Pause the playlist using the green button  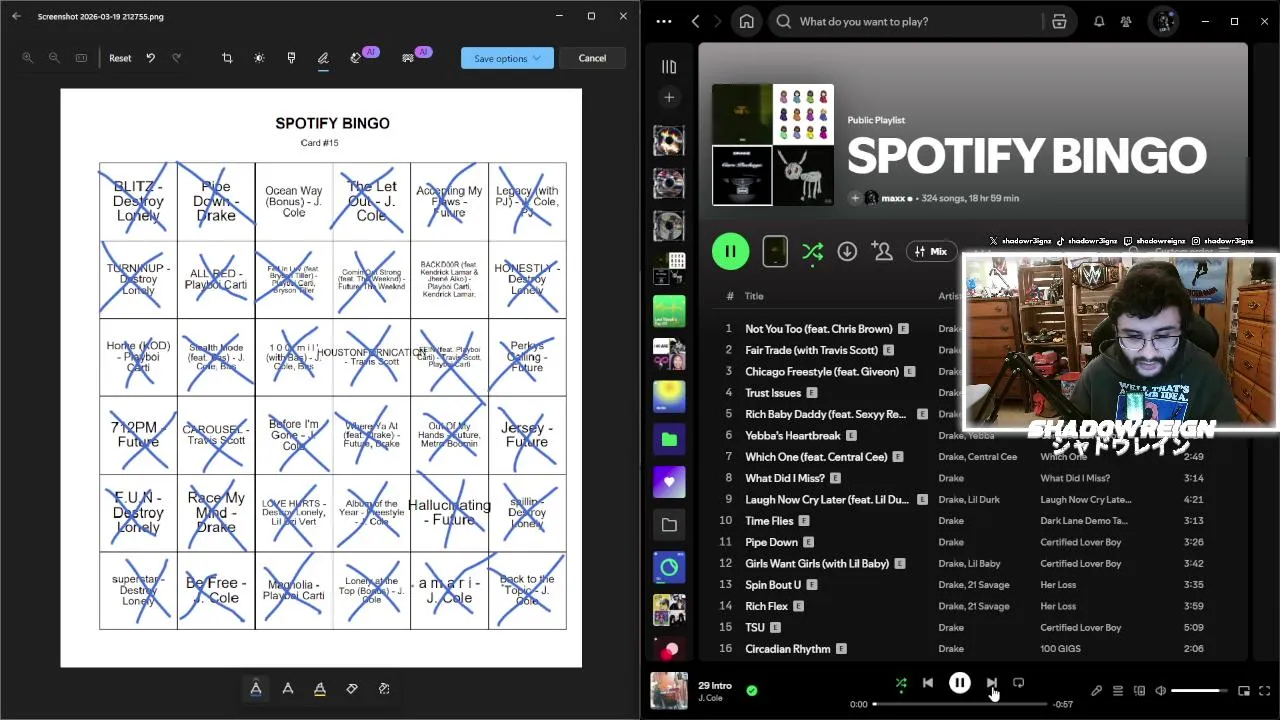(x=730, y=252)
